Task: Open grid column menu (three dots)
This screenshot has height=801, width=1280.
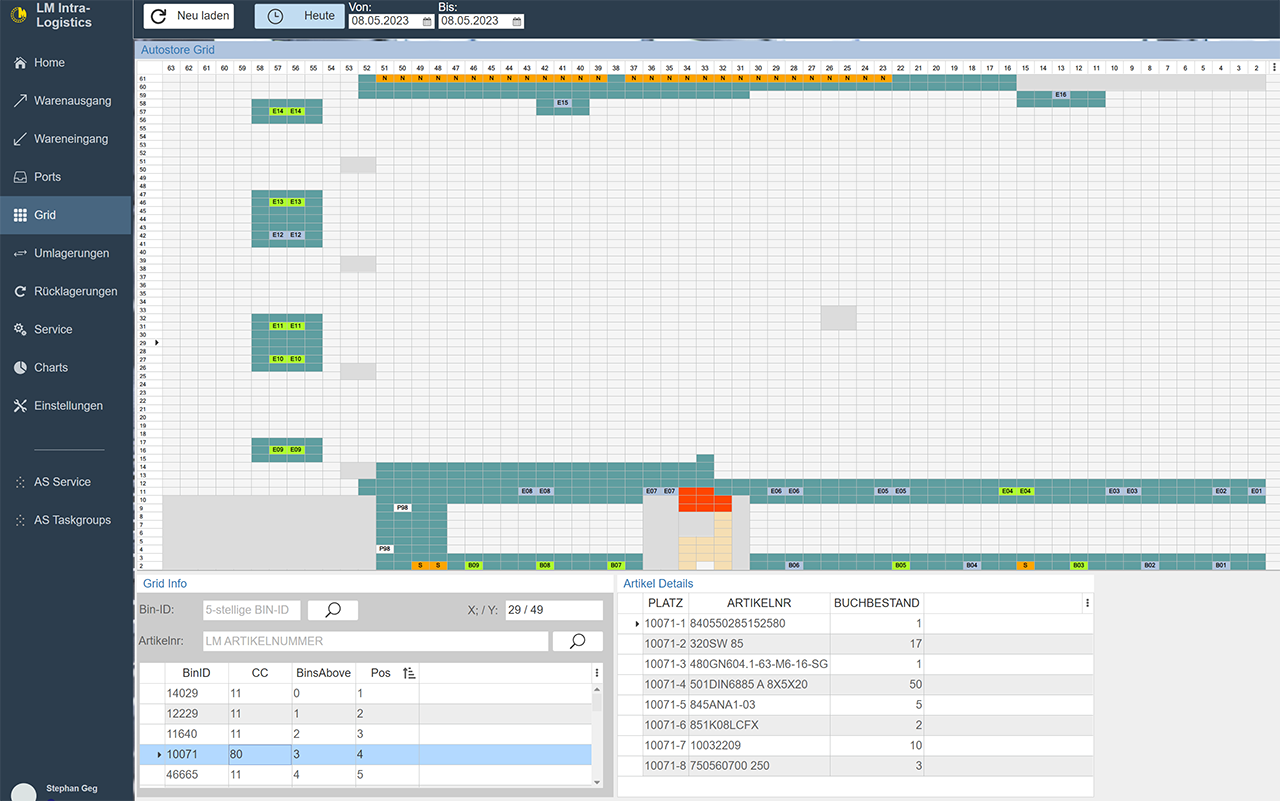Action: [1273, 67]
